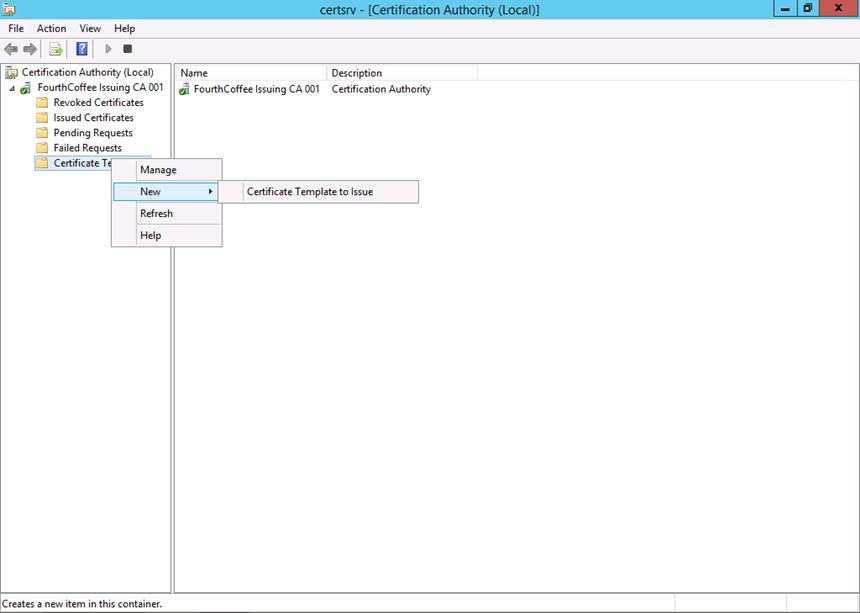860x613 pixels.
Task: Click Refresh in the context menu
Action: coord(156,214)
